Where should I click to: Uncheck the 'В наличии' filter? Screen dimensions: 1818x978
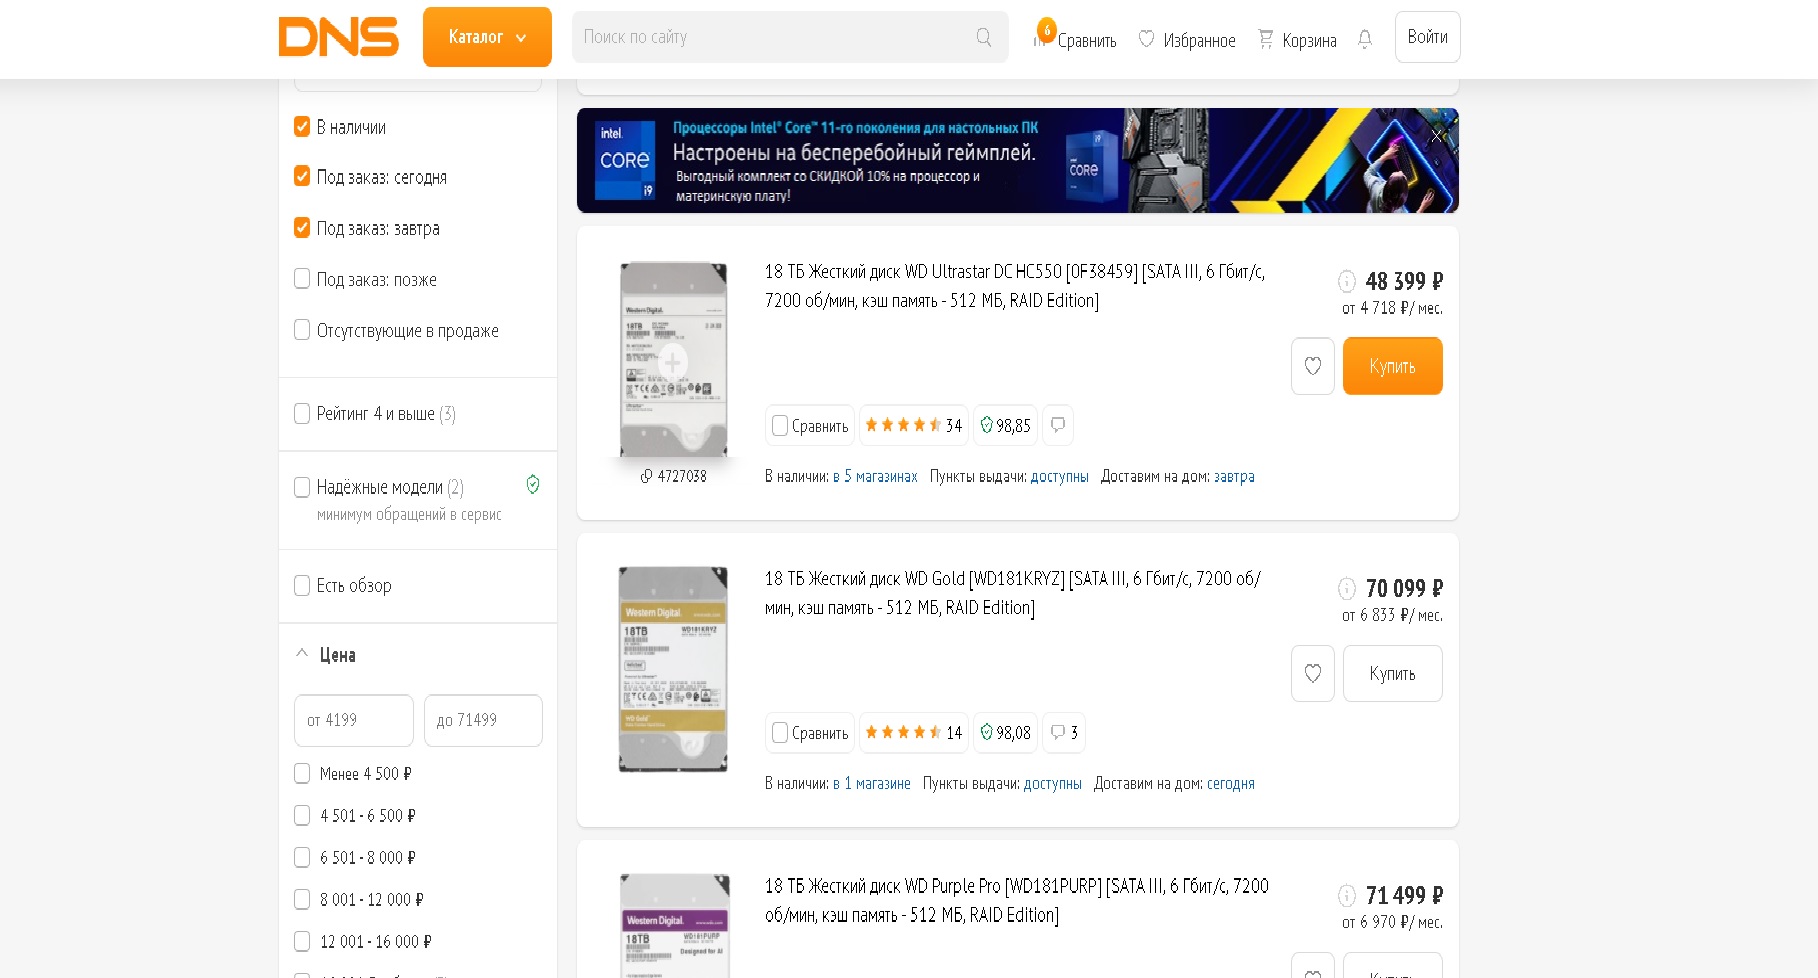click(x=302, y=127)
